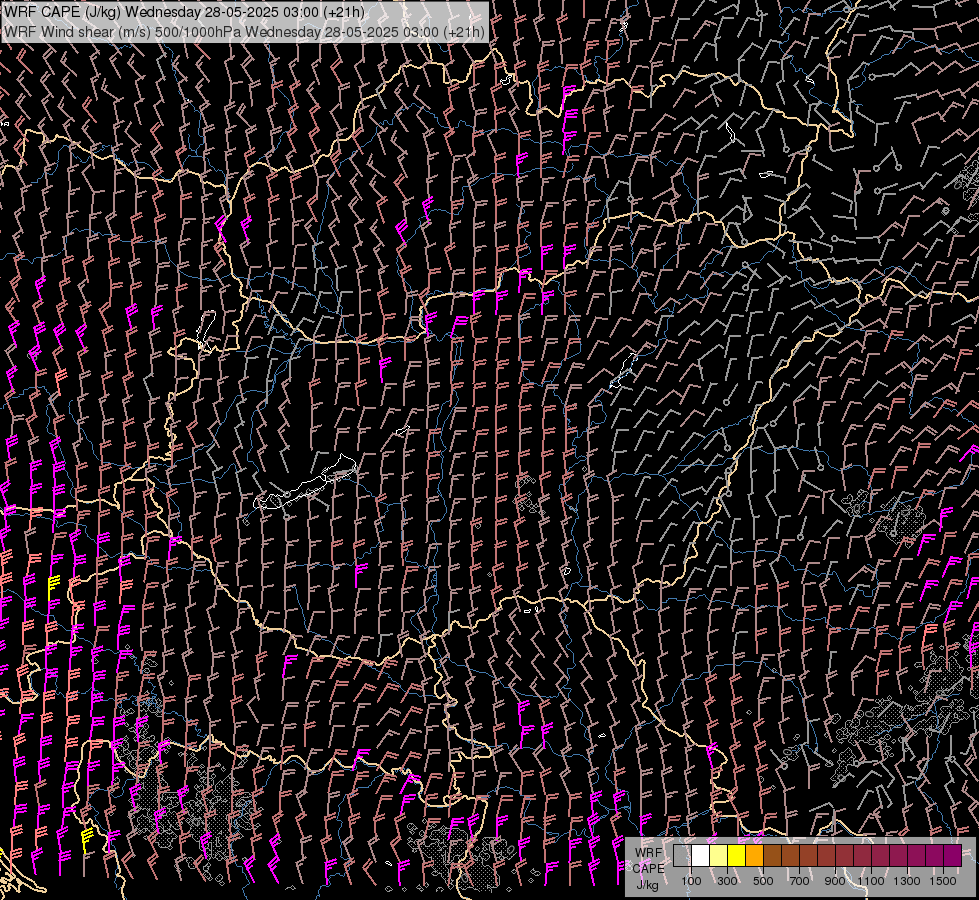Click the legend label WRF
979x900 pixels.
(649, 853)
